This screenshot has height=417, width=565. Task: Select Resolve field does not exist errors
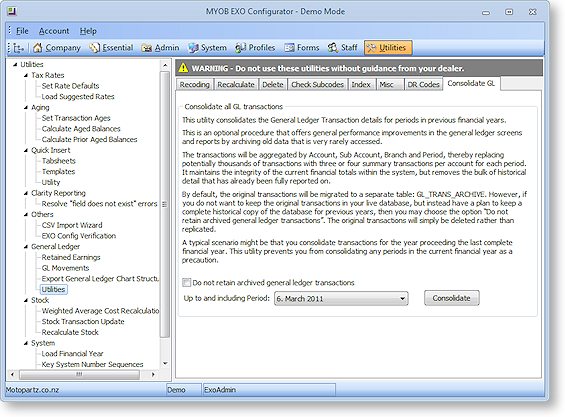pos(99,204)
